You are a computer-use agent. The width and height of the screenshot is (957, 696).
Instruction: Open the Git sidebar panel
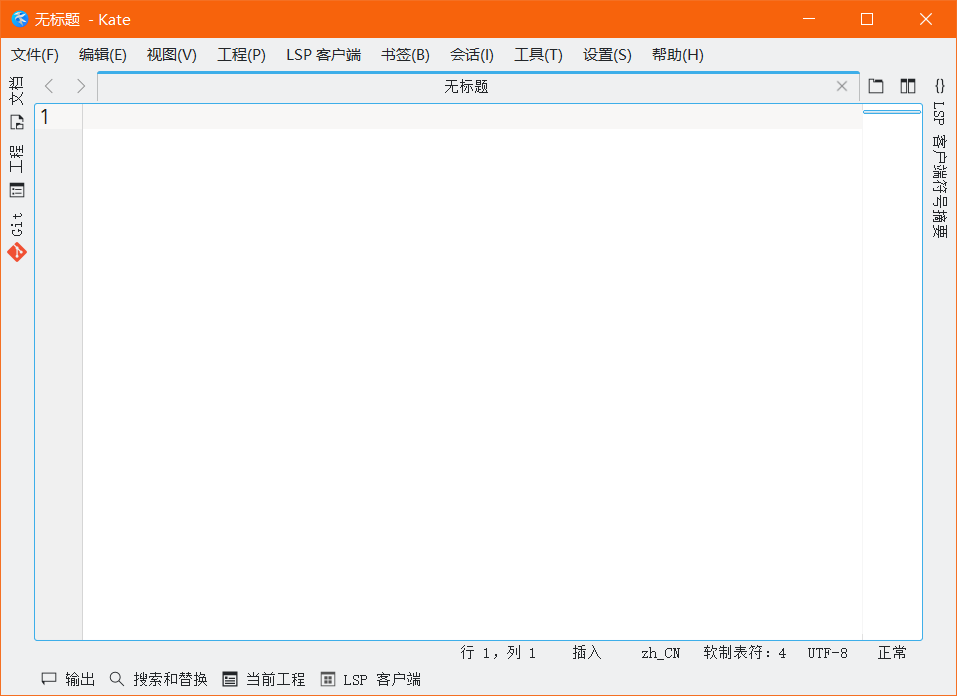pos(17,237)
